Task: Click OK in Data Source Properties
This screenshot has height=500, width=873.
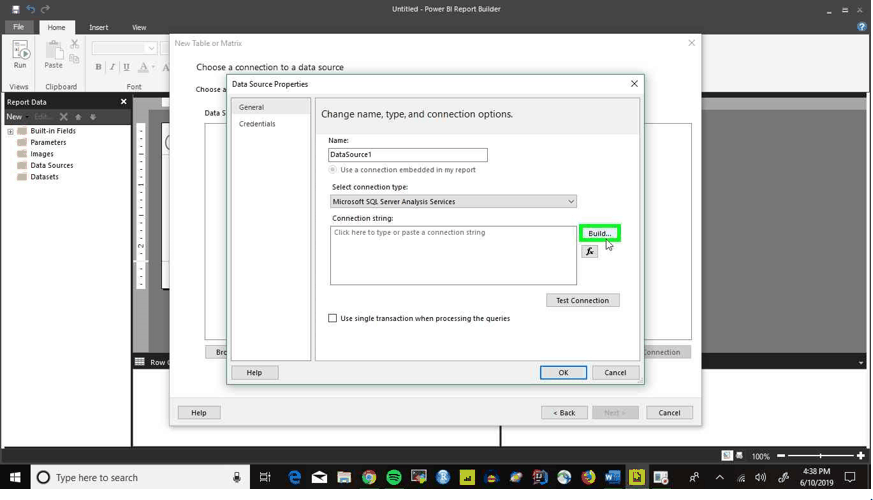Action: (x=563, y=372)
